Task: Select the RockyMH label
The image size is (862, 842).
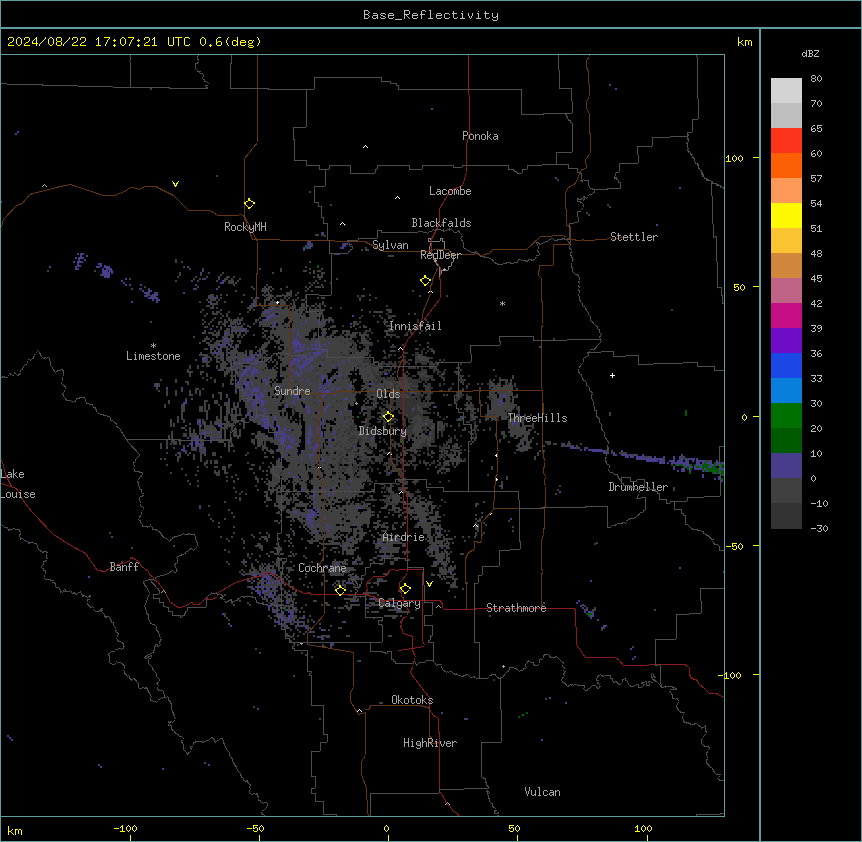Action: (245, 227)
